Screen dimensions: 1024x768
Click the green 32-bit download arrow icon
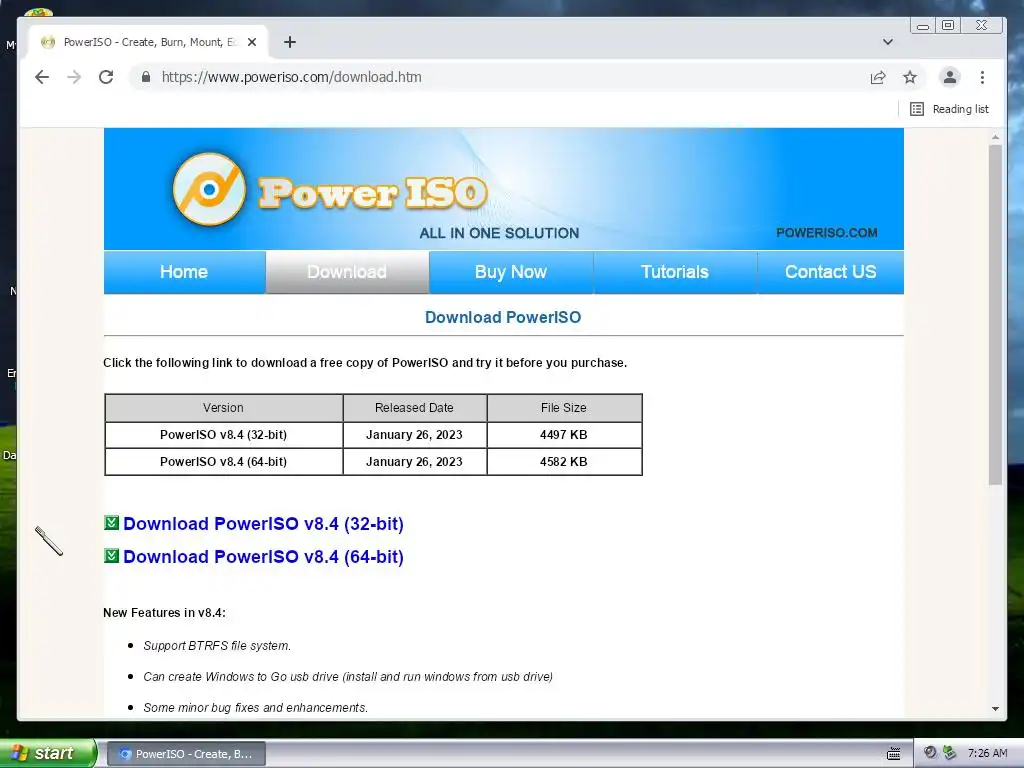(x=112, y=522)
